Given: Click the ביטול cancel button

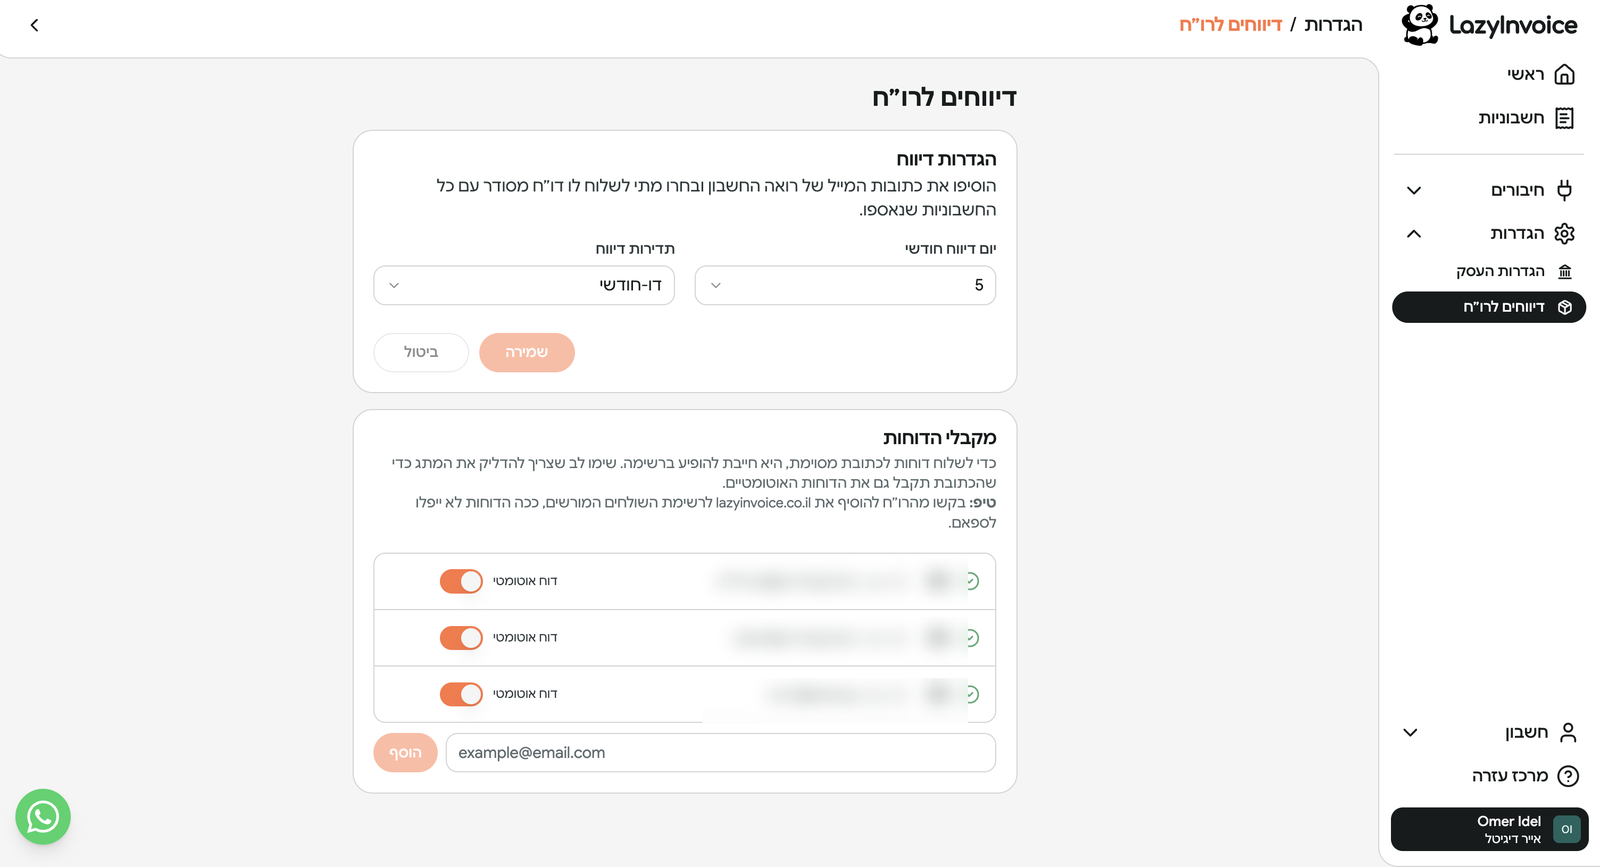Looking at the screenshot, I should click(x=421, y=352).
